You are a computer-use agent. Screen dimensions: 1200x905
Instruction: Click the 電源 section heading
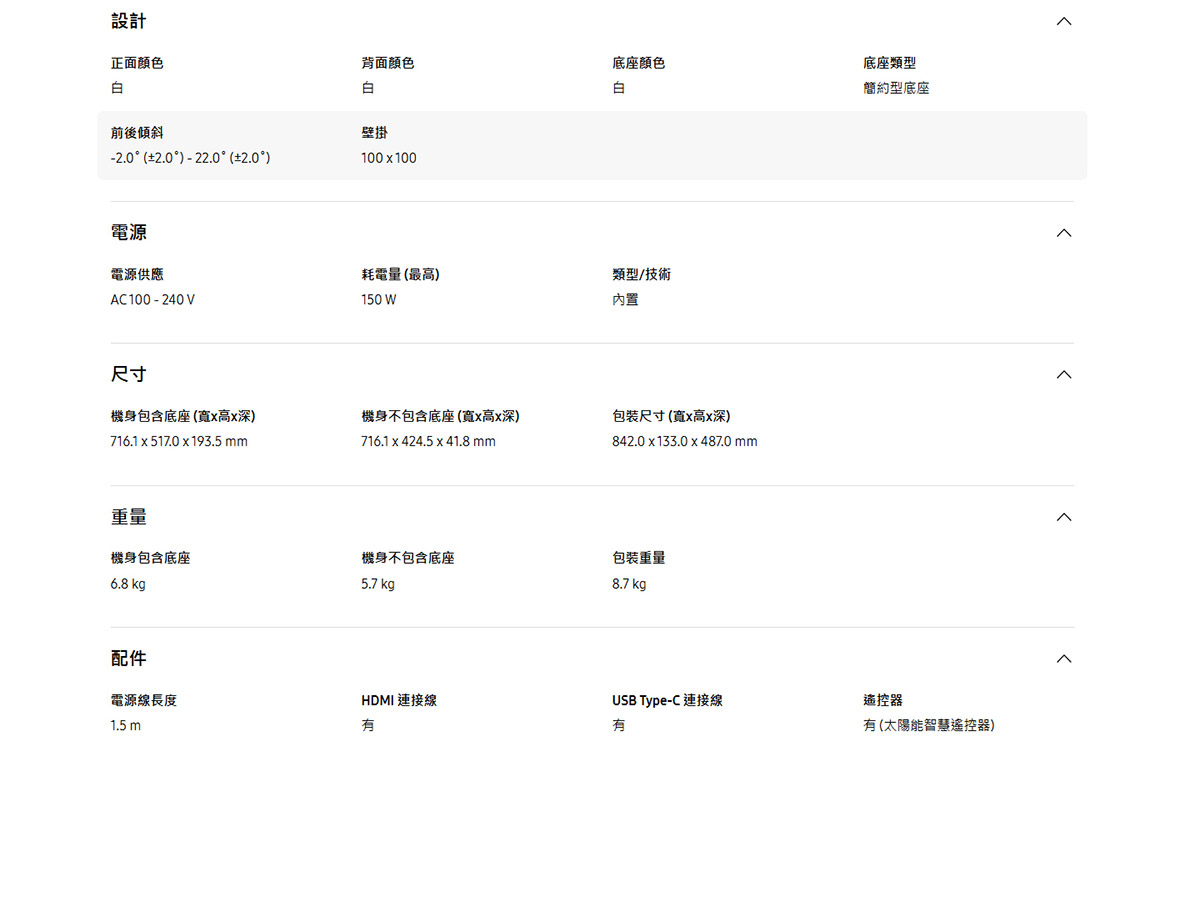129,233
